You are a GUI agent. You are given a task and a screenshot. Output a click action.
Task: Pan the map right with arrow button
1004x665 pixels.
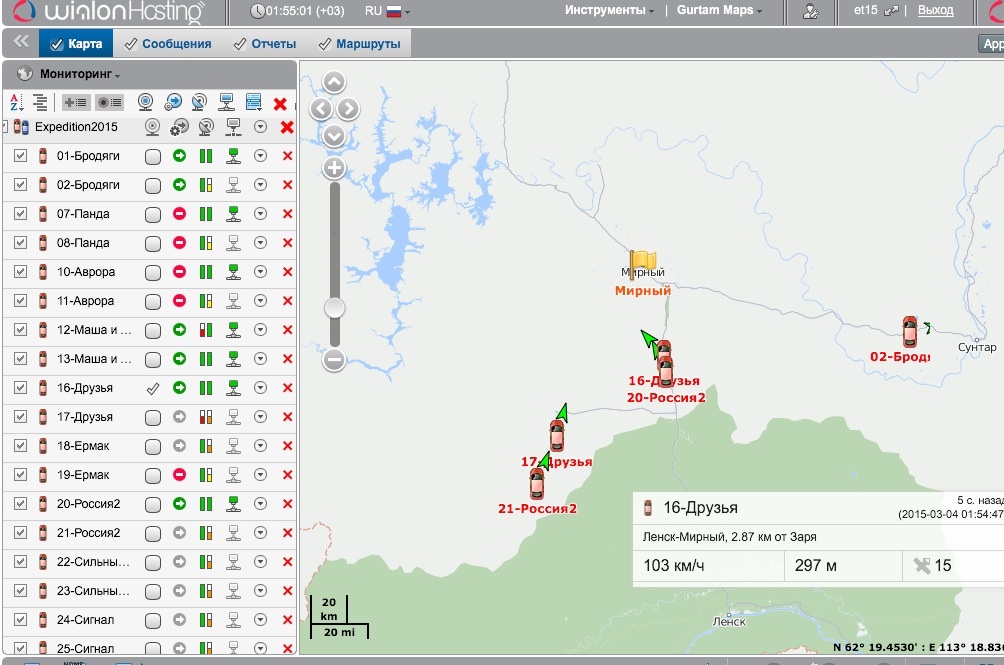tap(348, 109)
